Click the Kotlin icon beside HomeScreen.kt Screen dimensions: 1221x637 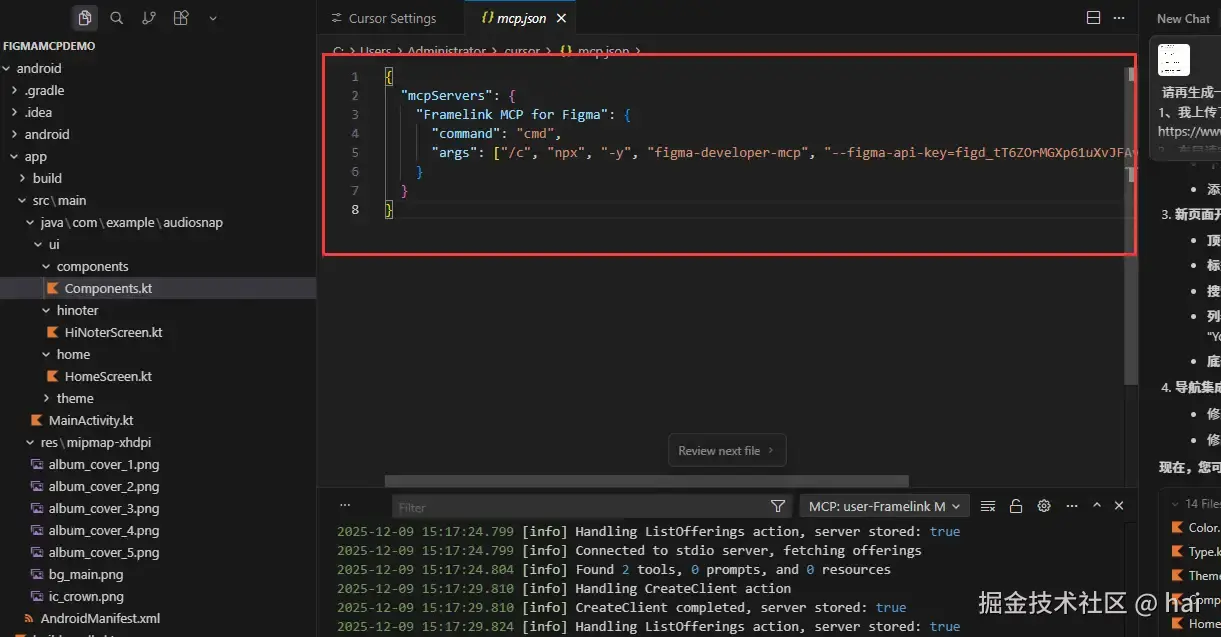(x=53, y=376)
